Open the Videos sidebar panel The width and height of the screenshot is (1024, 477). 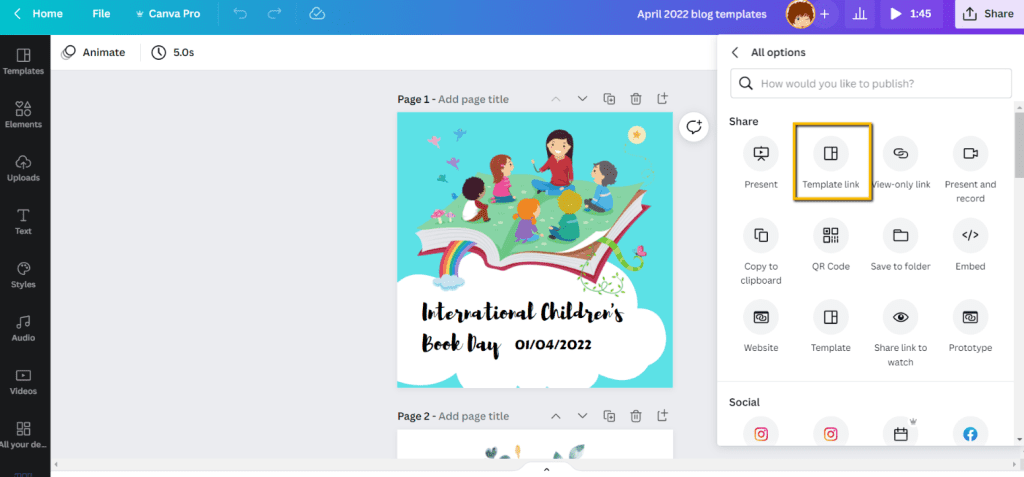(24, 382)
